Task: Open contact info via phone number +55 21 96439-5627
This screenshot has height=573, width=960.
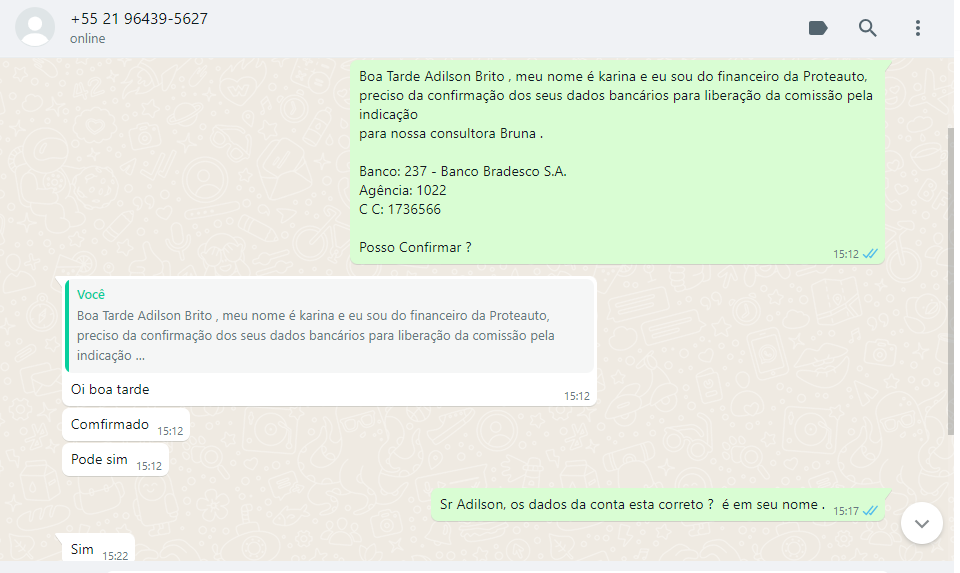Action: pyautogui.click(x=139, y=19)
